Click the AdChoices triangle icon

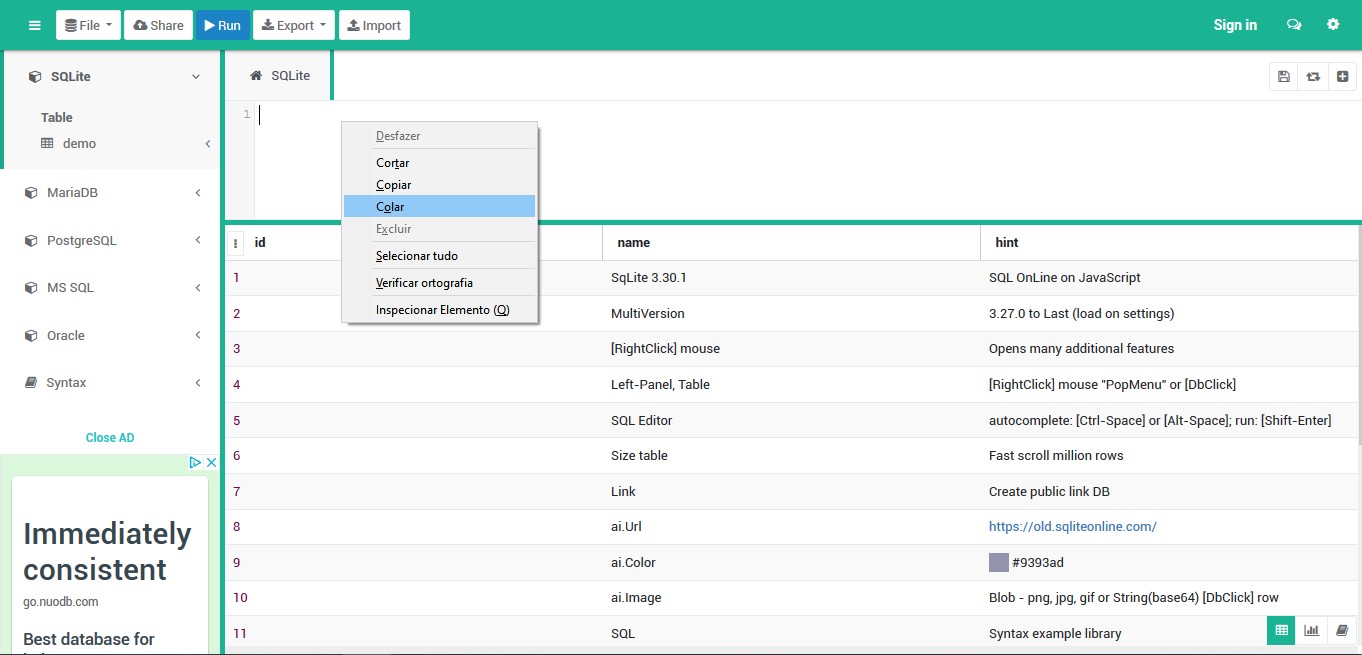pyautogui.click(x=196, y=463)
